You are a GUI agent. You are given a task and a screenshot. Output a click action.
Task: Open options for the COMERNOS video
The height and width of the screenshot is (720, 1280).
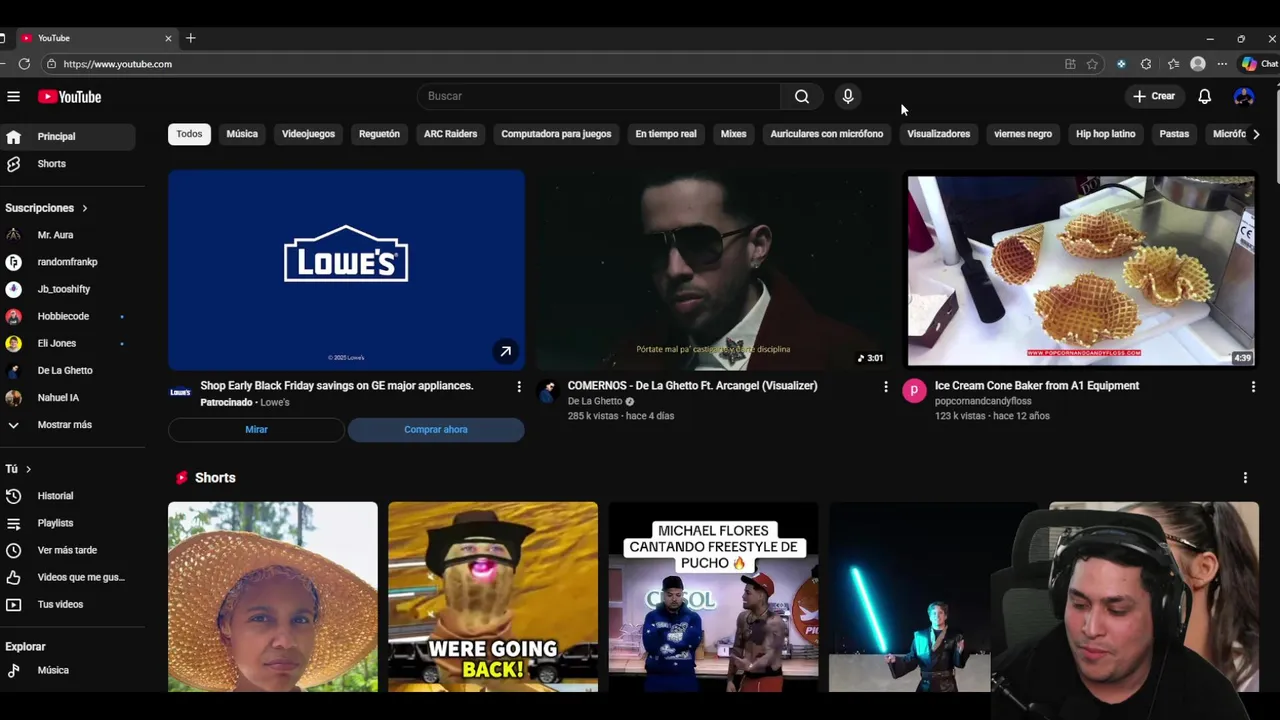(885, 386)
